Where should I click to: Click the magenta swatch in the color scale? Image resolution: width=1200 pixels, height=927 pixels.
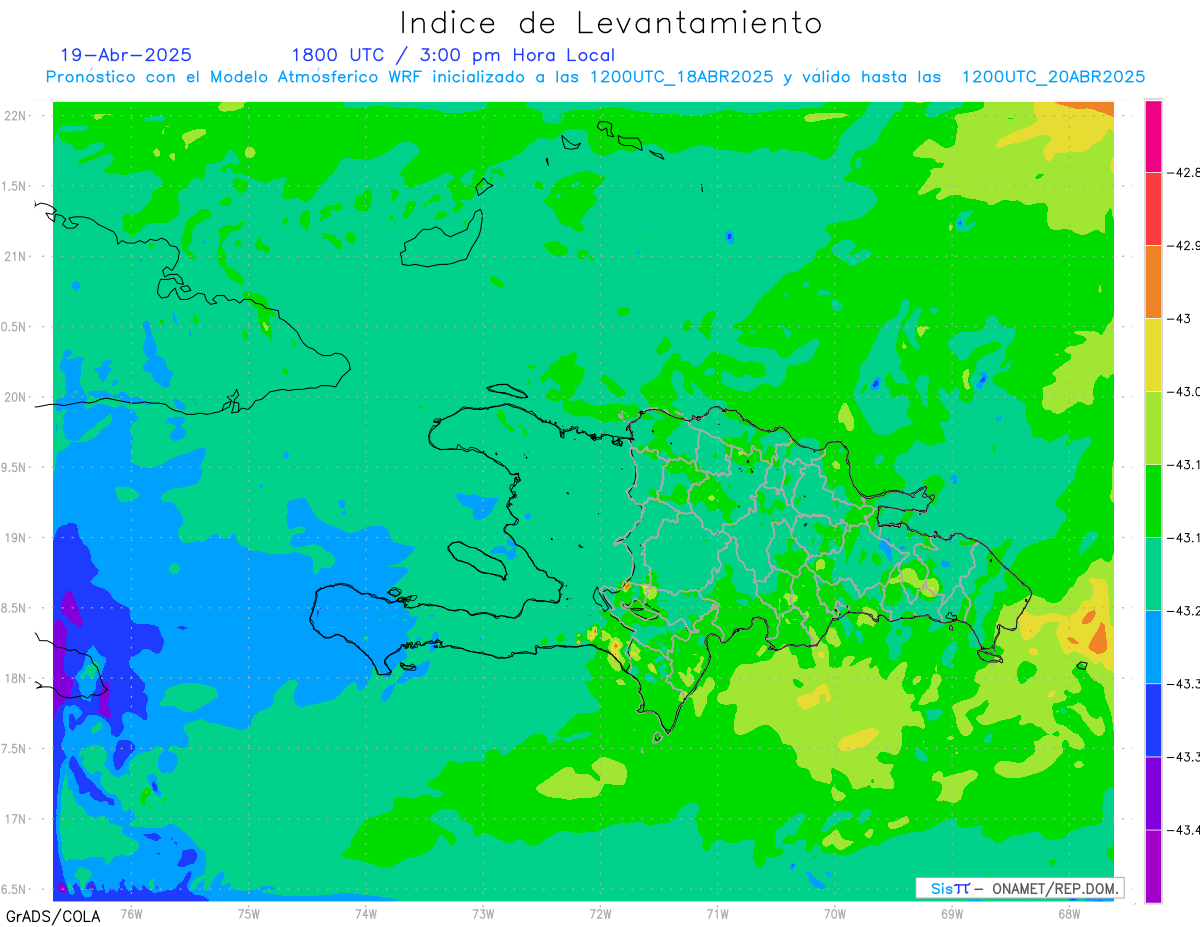click(x=1153, y=136)
